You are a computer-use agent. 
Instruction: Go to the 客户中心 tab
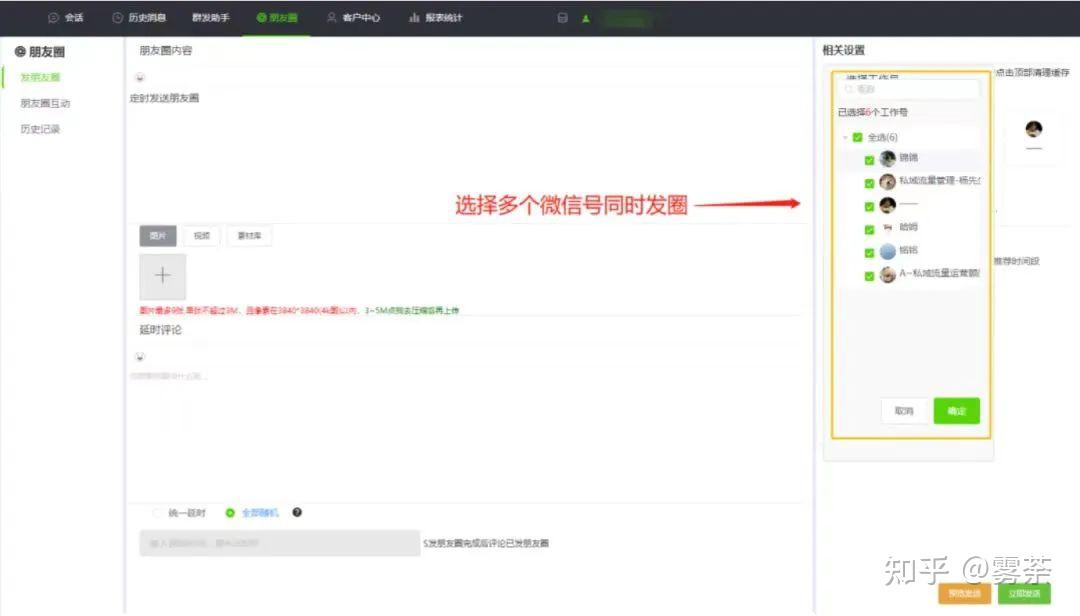pos(353,18)
